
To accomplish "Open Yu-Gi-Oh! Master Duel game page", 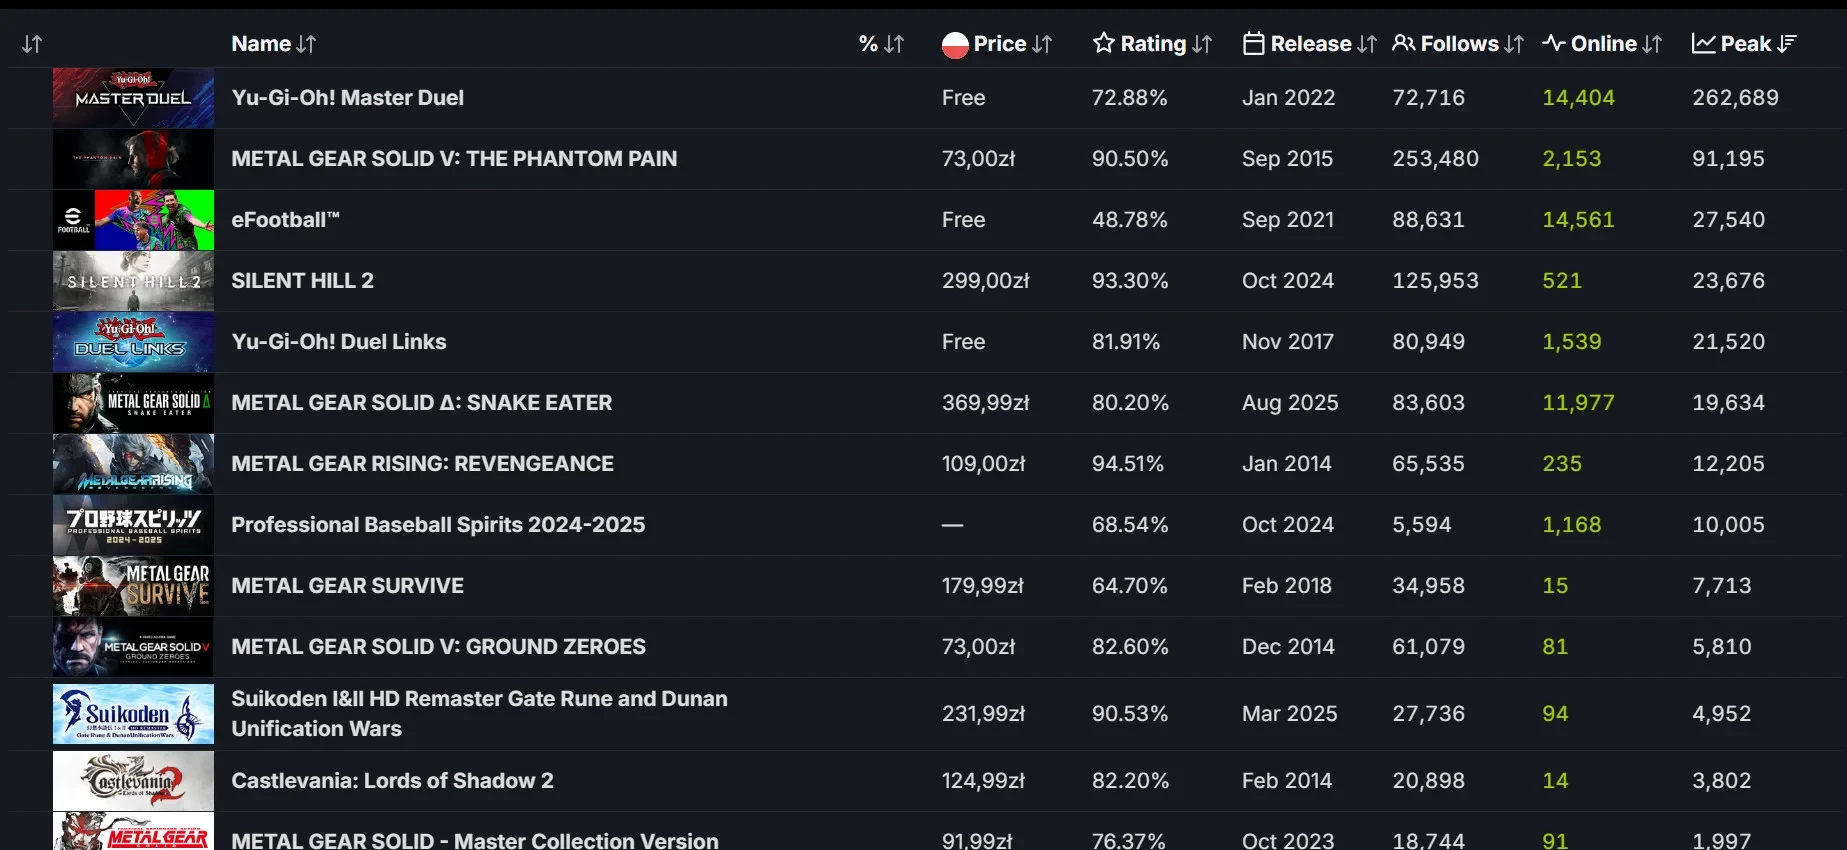I will [x=347, y=98].
